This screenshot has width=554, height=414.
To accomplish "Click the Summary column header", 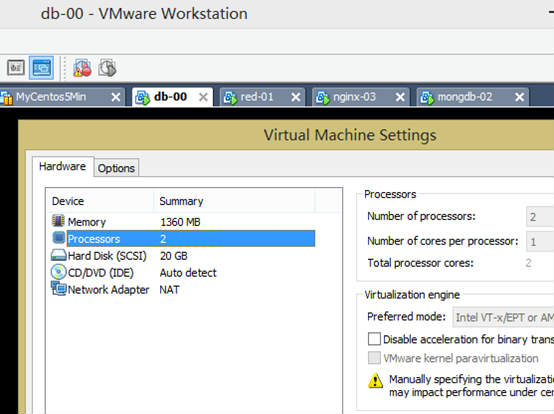I will 234,201.
